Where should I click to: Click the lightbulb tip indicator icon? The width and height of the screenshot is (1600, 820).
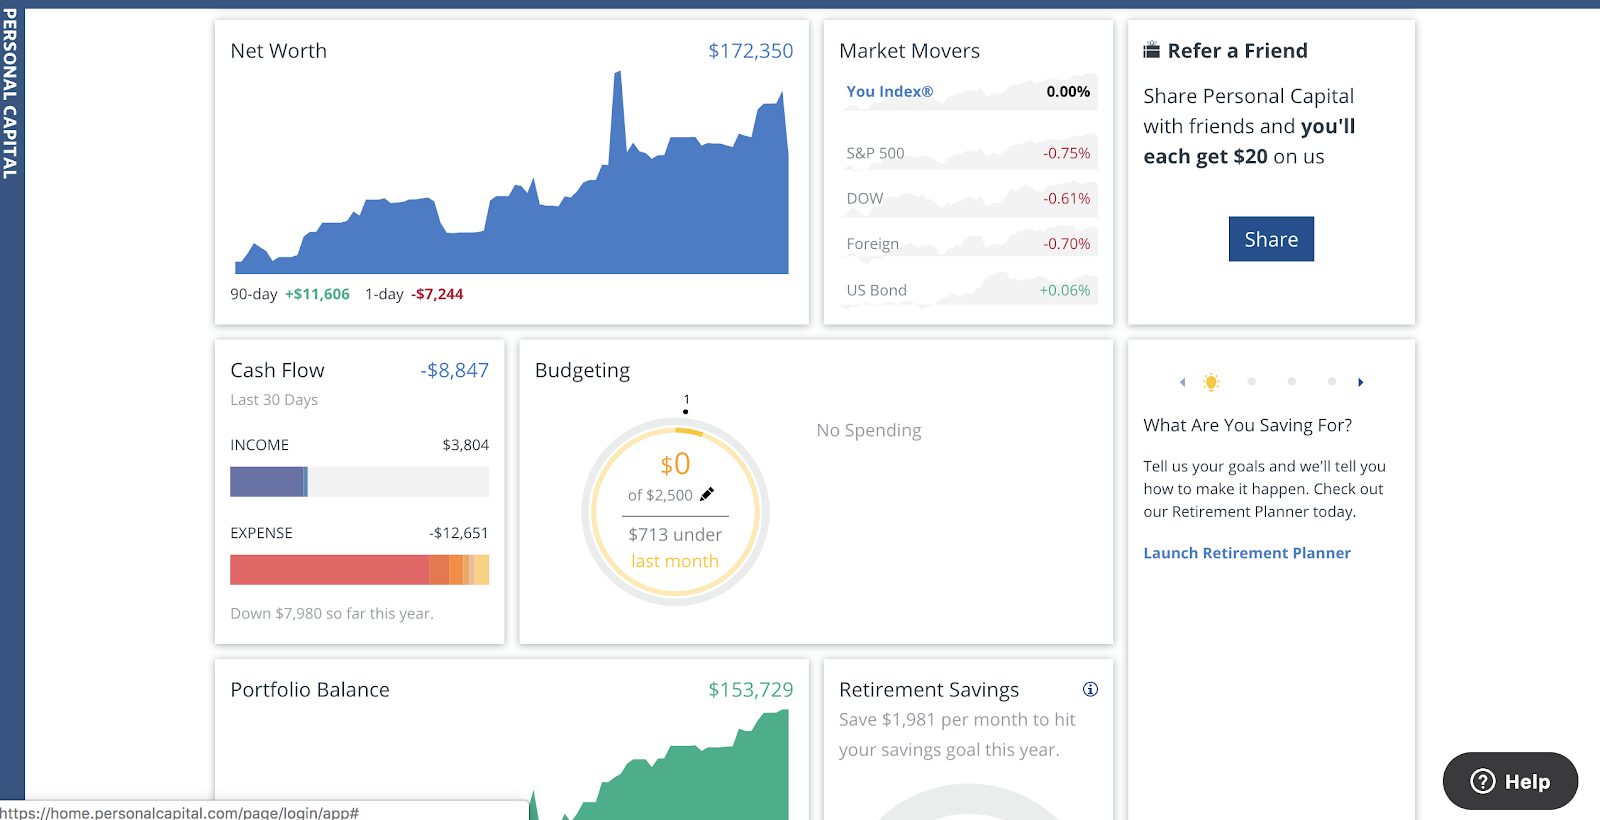click(x=1211, y=382)
